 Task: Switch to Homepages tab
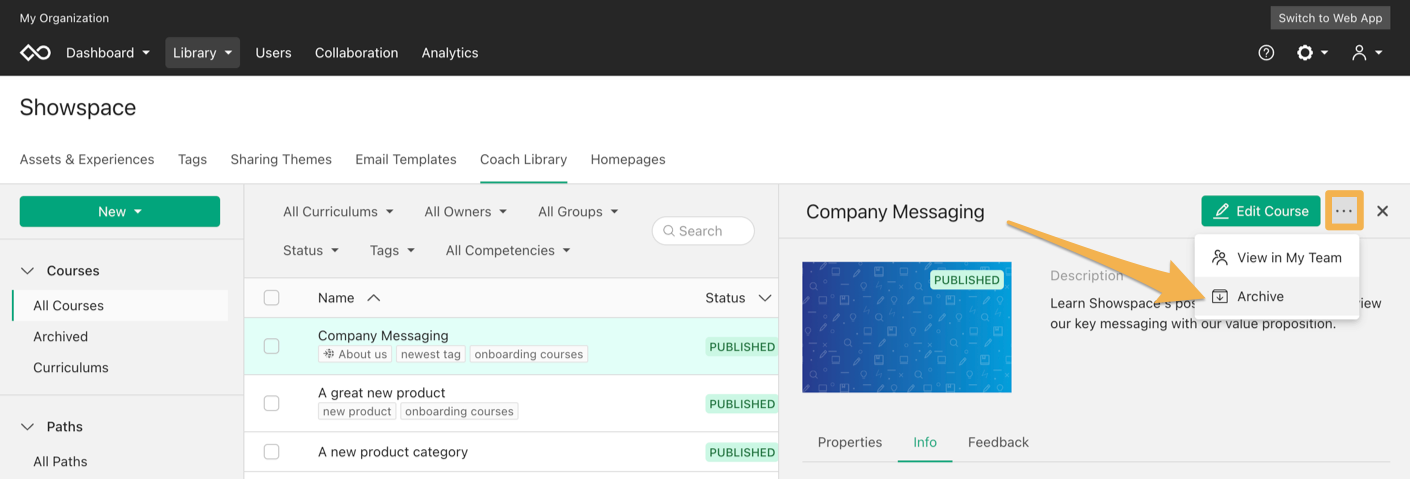(628, 160)
